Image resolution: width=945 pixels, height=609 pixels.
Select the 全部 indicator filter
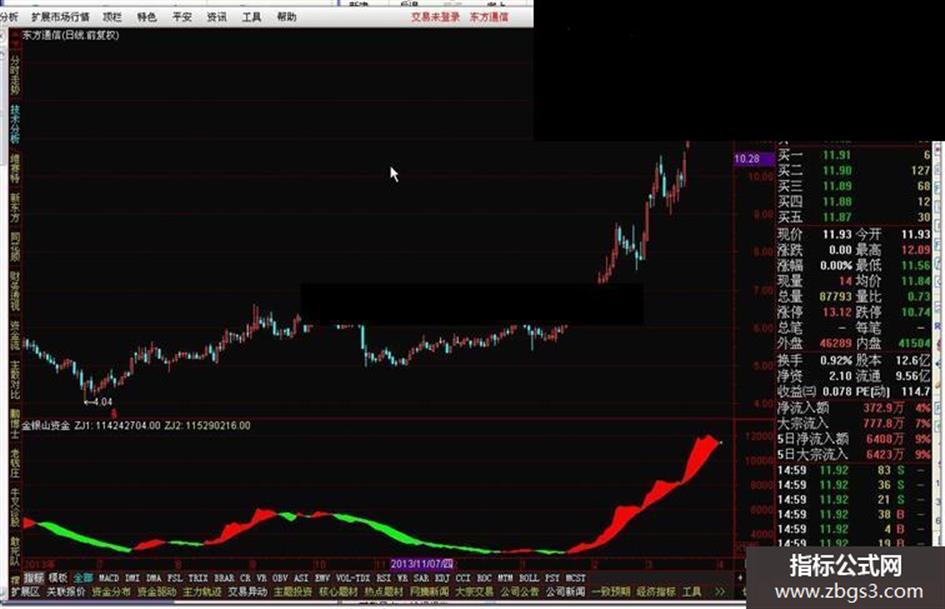tap(83, 578)
